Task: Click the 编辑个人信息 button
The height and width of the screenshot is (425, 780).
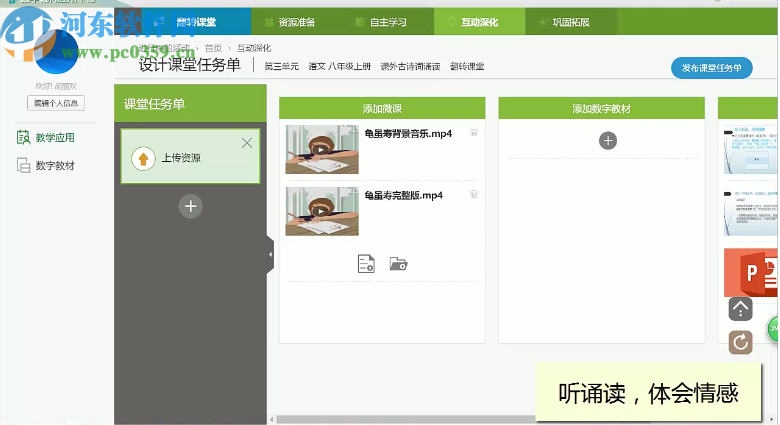Action: [x=56, y=103]
